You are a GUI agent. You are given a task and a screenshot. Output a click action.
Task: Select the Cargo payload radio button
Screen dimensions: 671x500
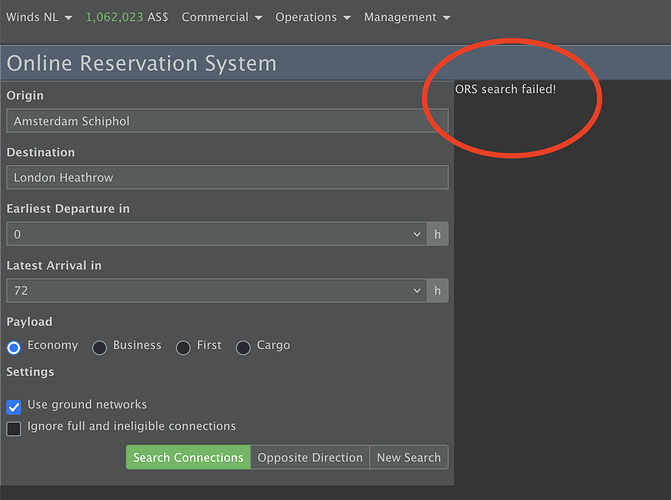click(x=244, y=347)
